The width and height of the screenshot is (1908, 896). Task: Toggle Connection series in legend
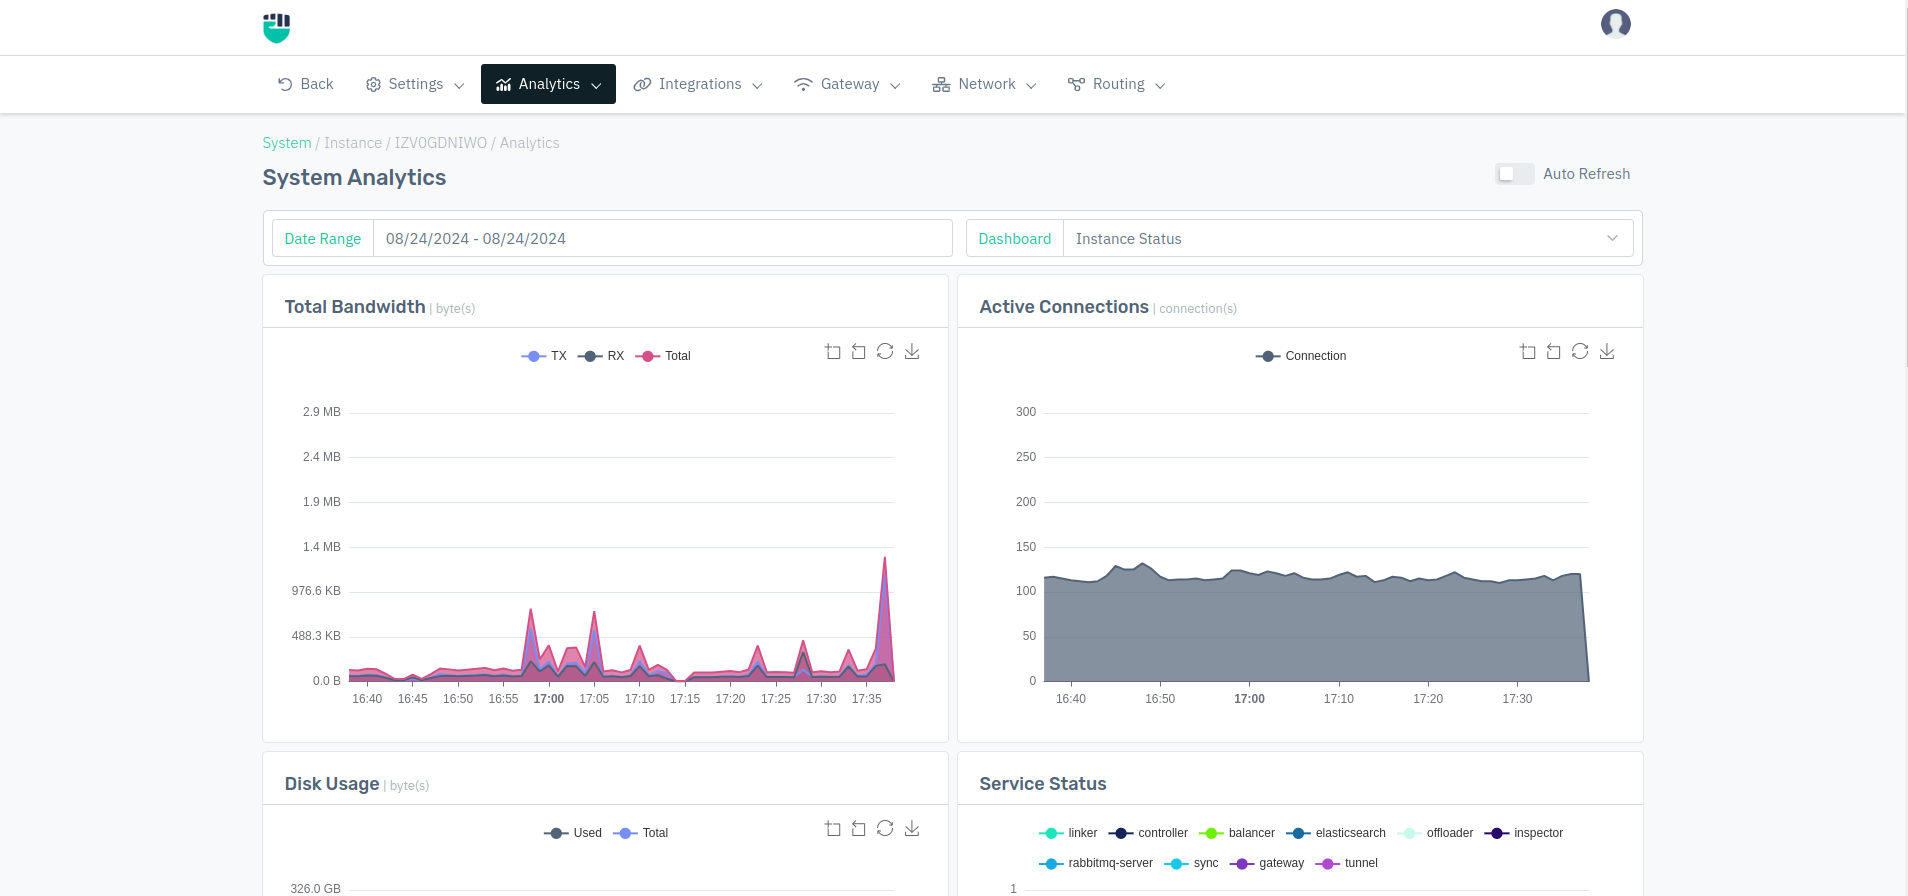click(1301, 356)
